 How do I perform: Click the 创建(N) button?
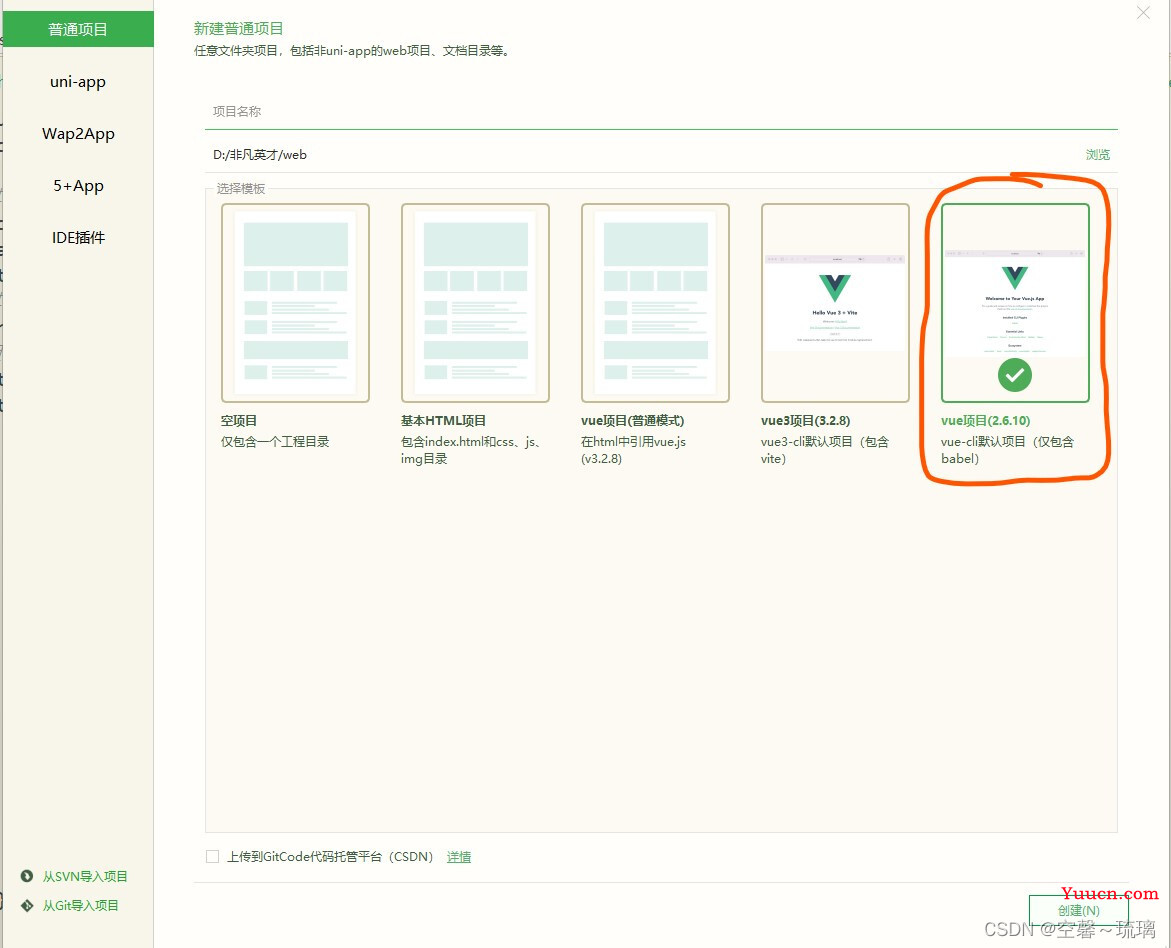1078,910
